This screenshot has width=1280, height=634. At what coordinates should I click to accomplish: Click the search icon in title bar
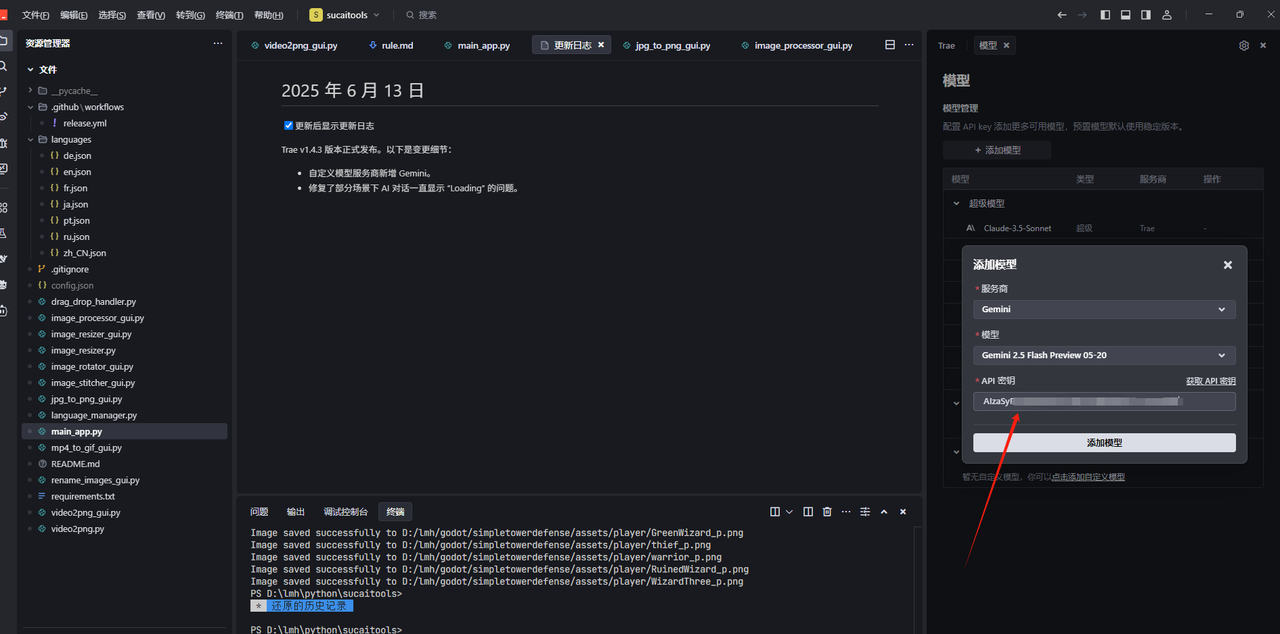411,15
